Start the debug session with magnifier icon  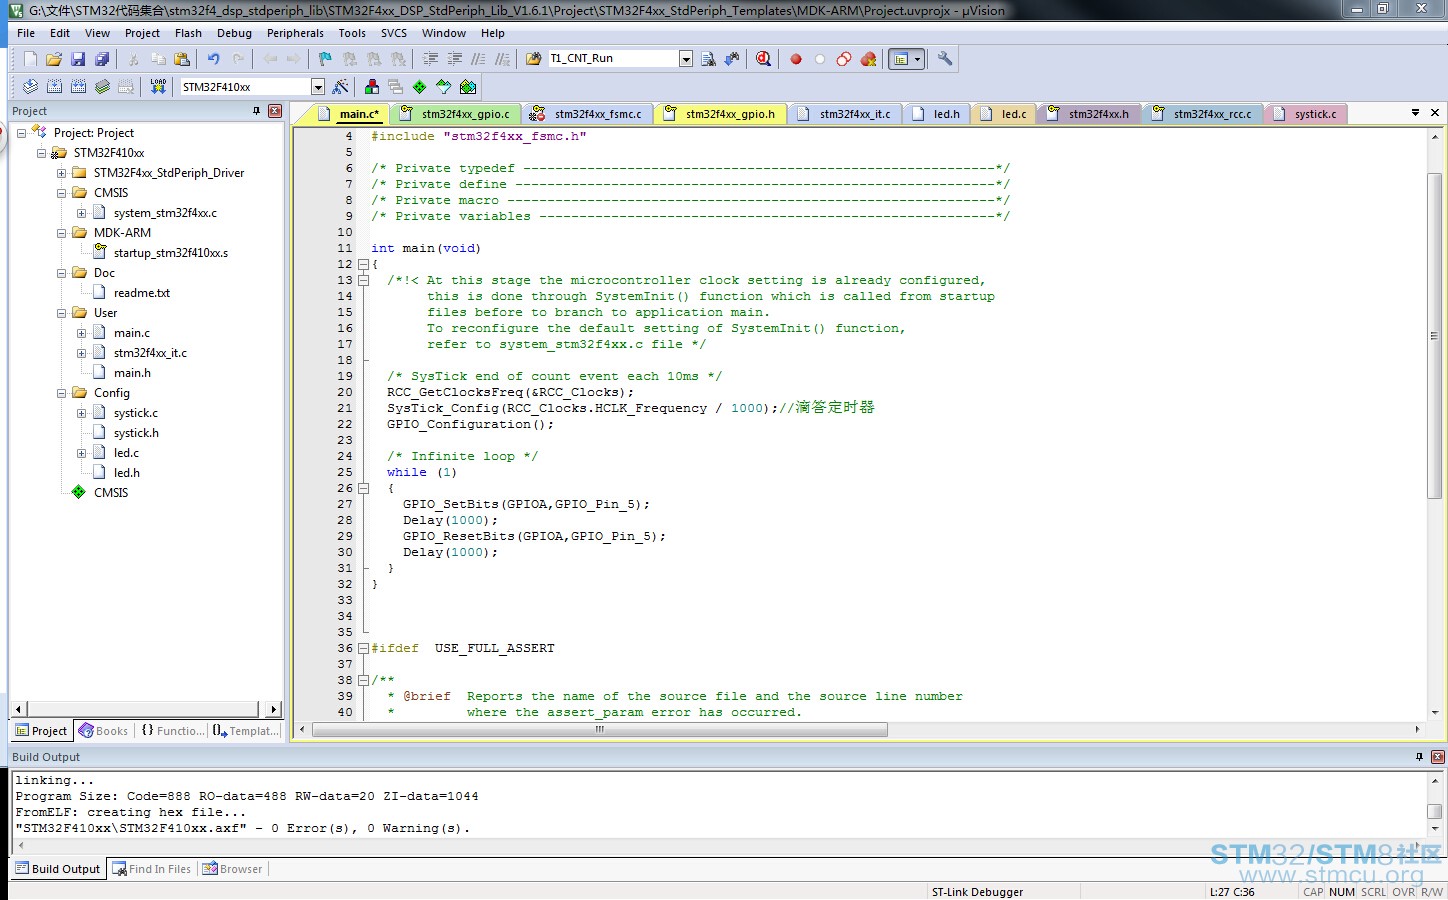[x=763, y=59]
